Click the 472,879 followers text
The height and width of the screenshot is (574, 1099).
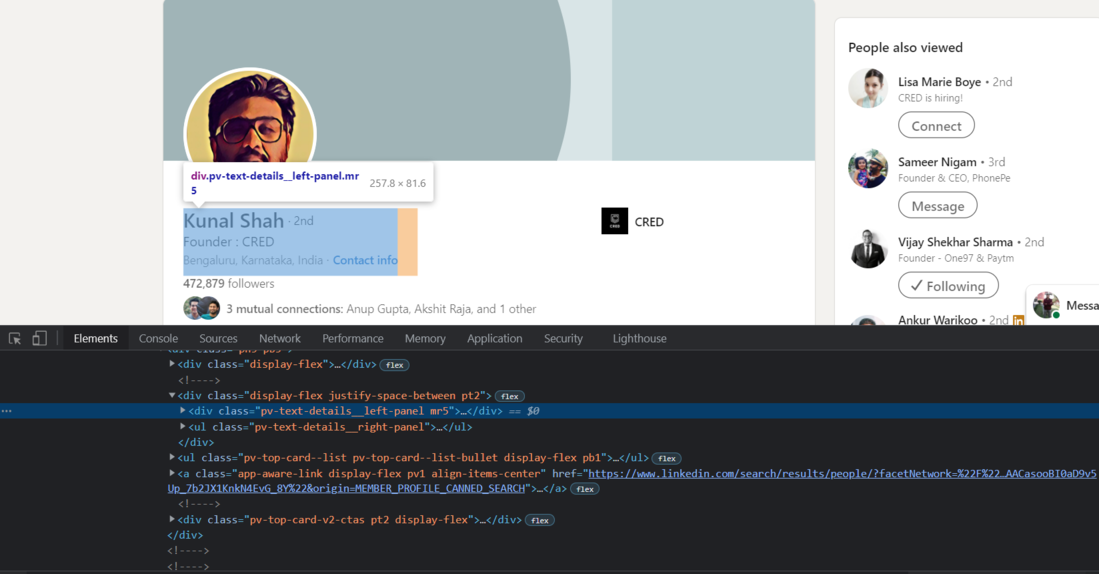pyautogui.click(x=228, y=284)
